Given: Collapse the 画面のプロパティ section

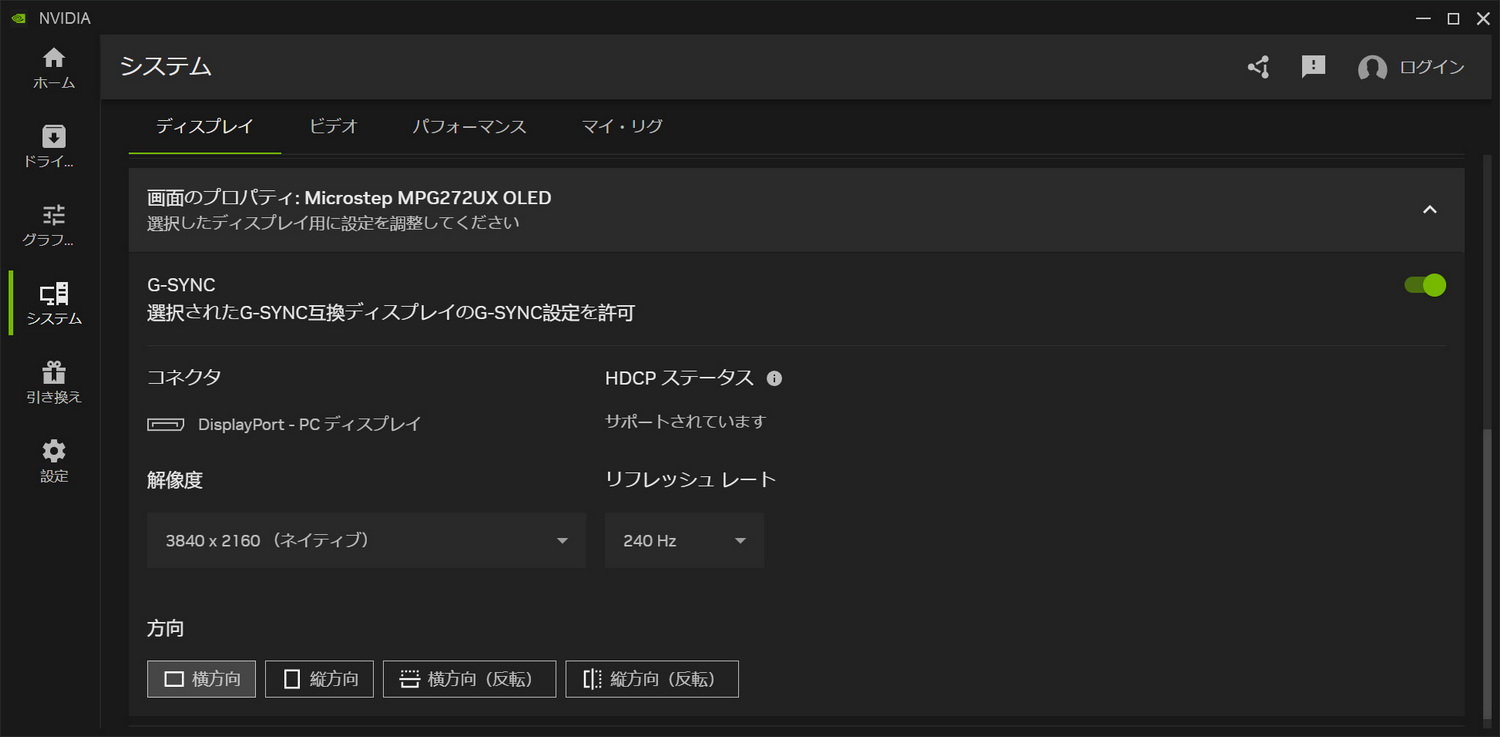Looking at the screenshot, I should pyautogui.click(x=1430, y=210).
